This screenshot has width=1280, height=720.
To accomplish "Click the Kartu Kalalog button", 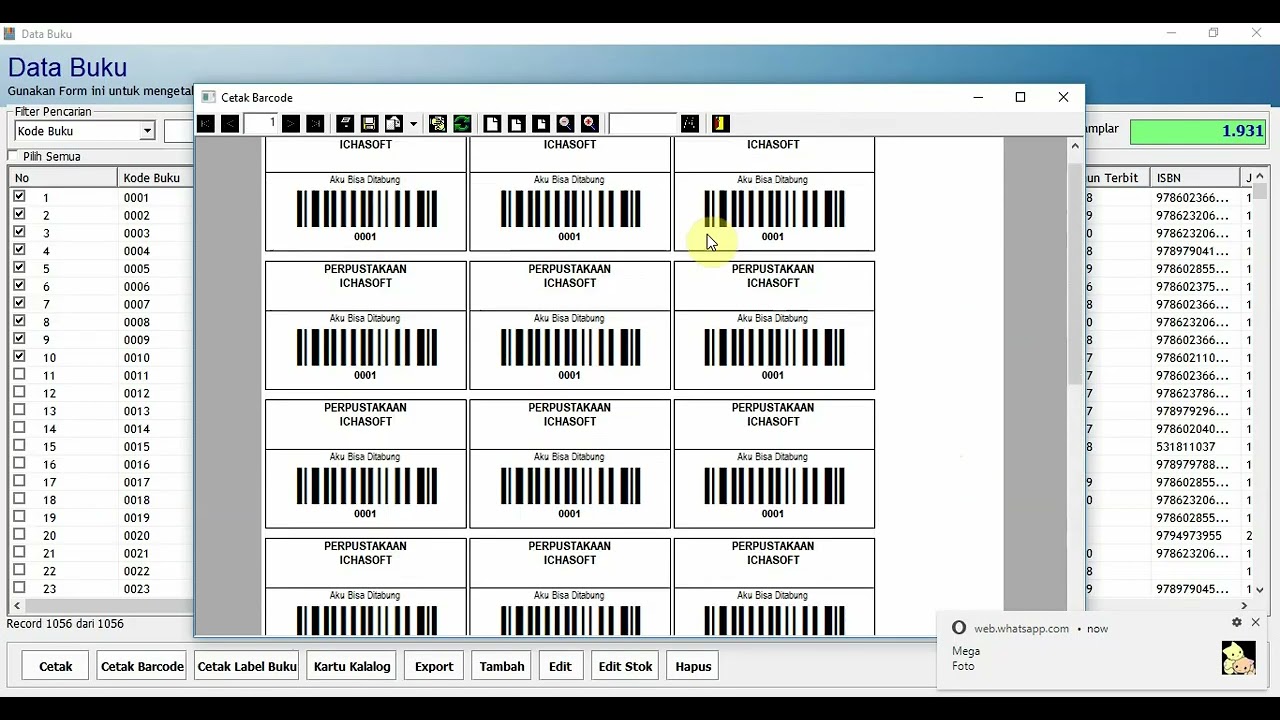I will (352, 666).
